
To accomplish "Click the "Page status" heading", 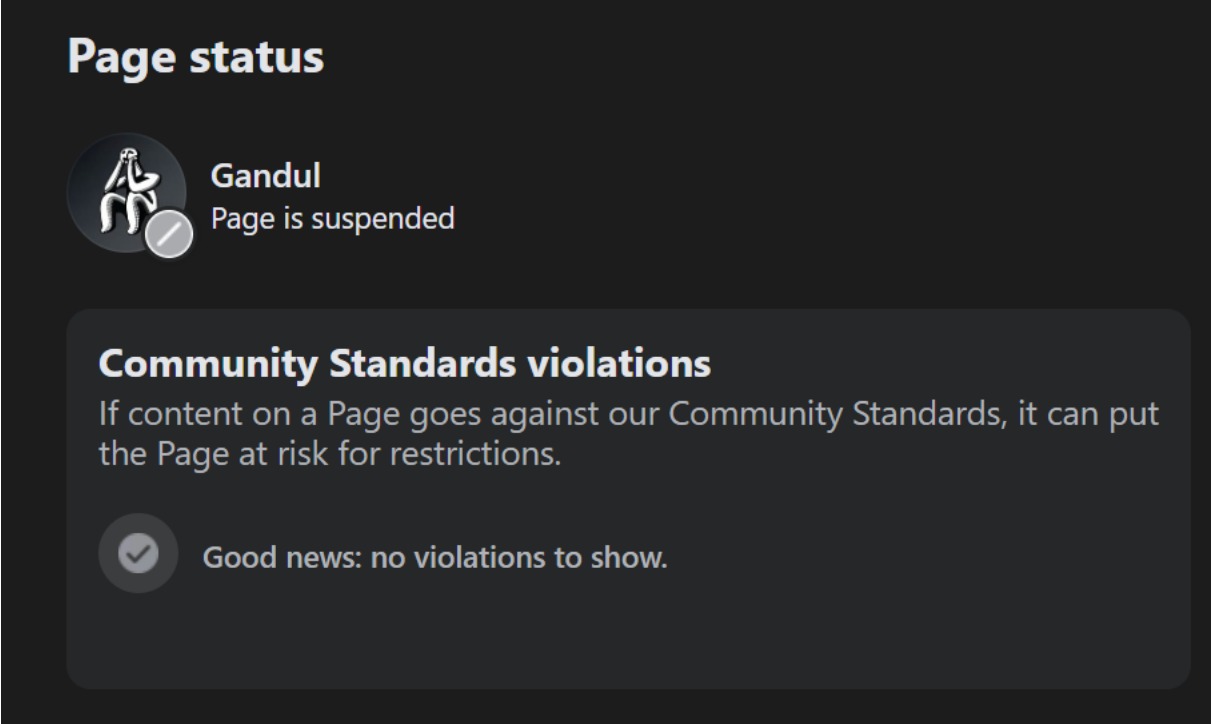I will pos(196,58).
